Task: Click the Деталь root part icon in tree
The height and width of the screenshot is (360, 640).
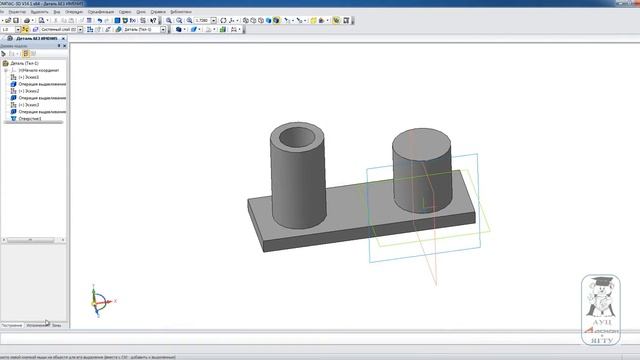Action: tap(5, 63)
